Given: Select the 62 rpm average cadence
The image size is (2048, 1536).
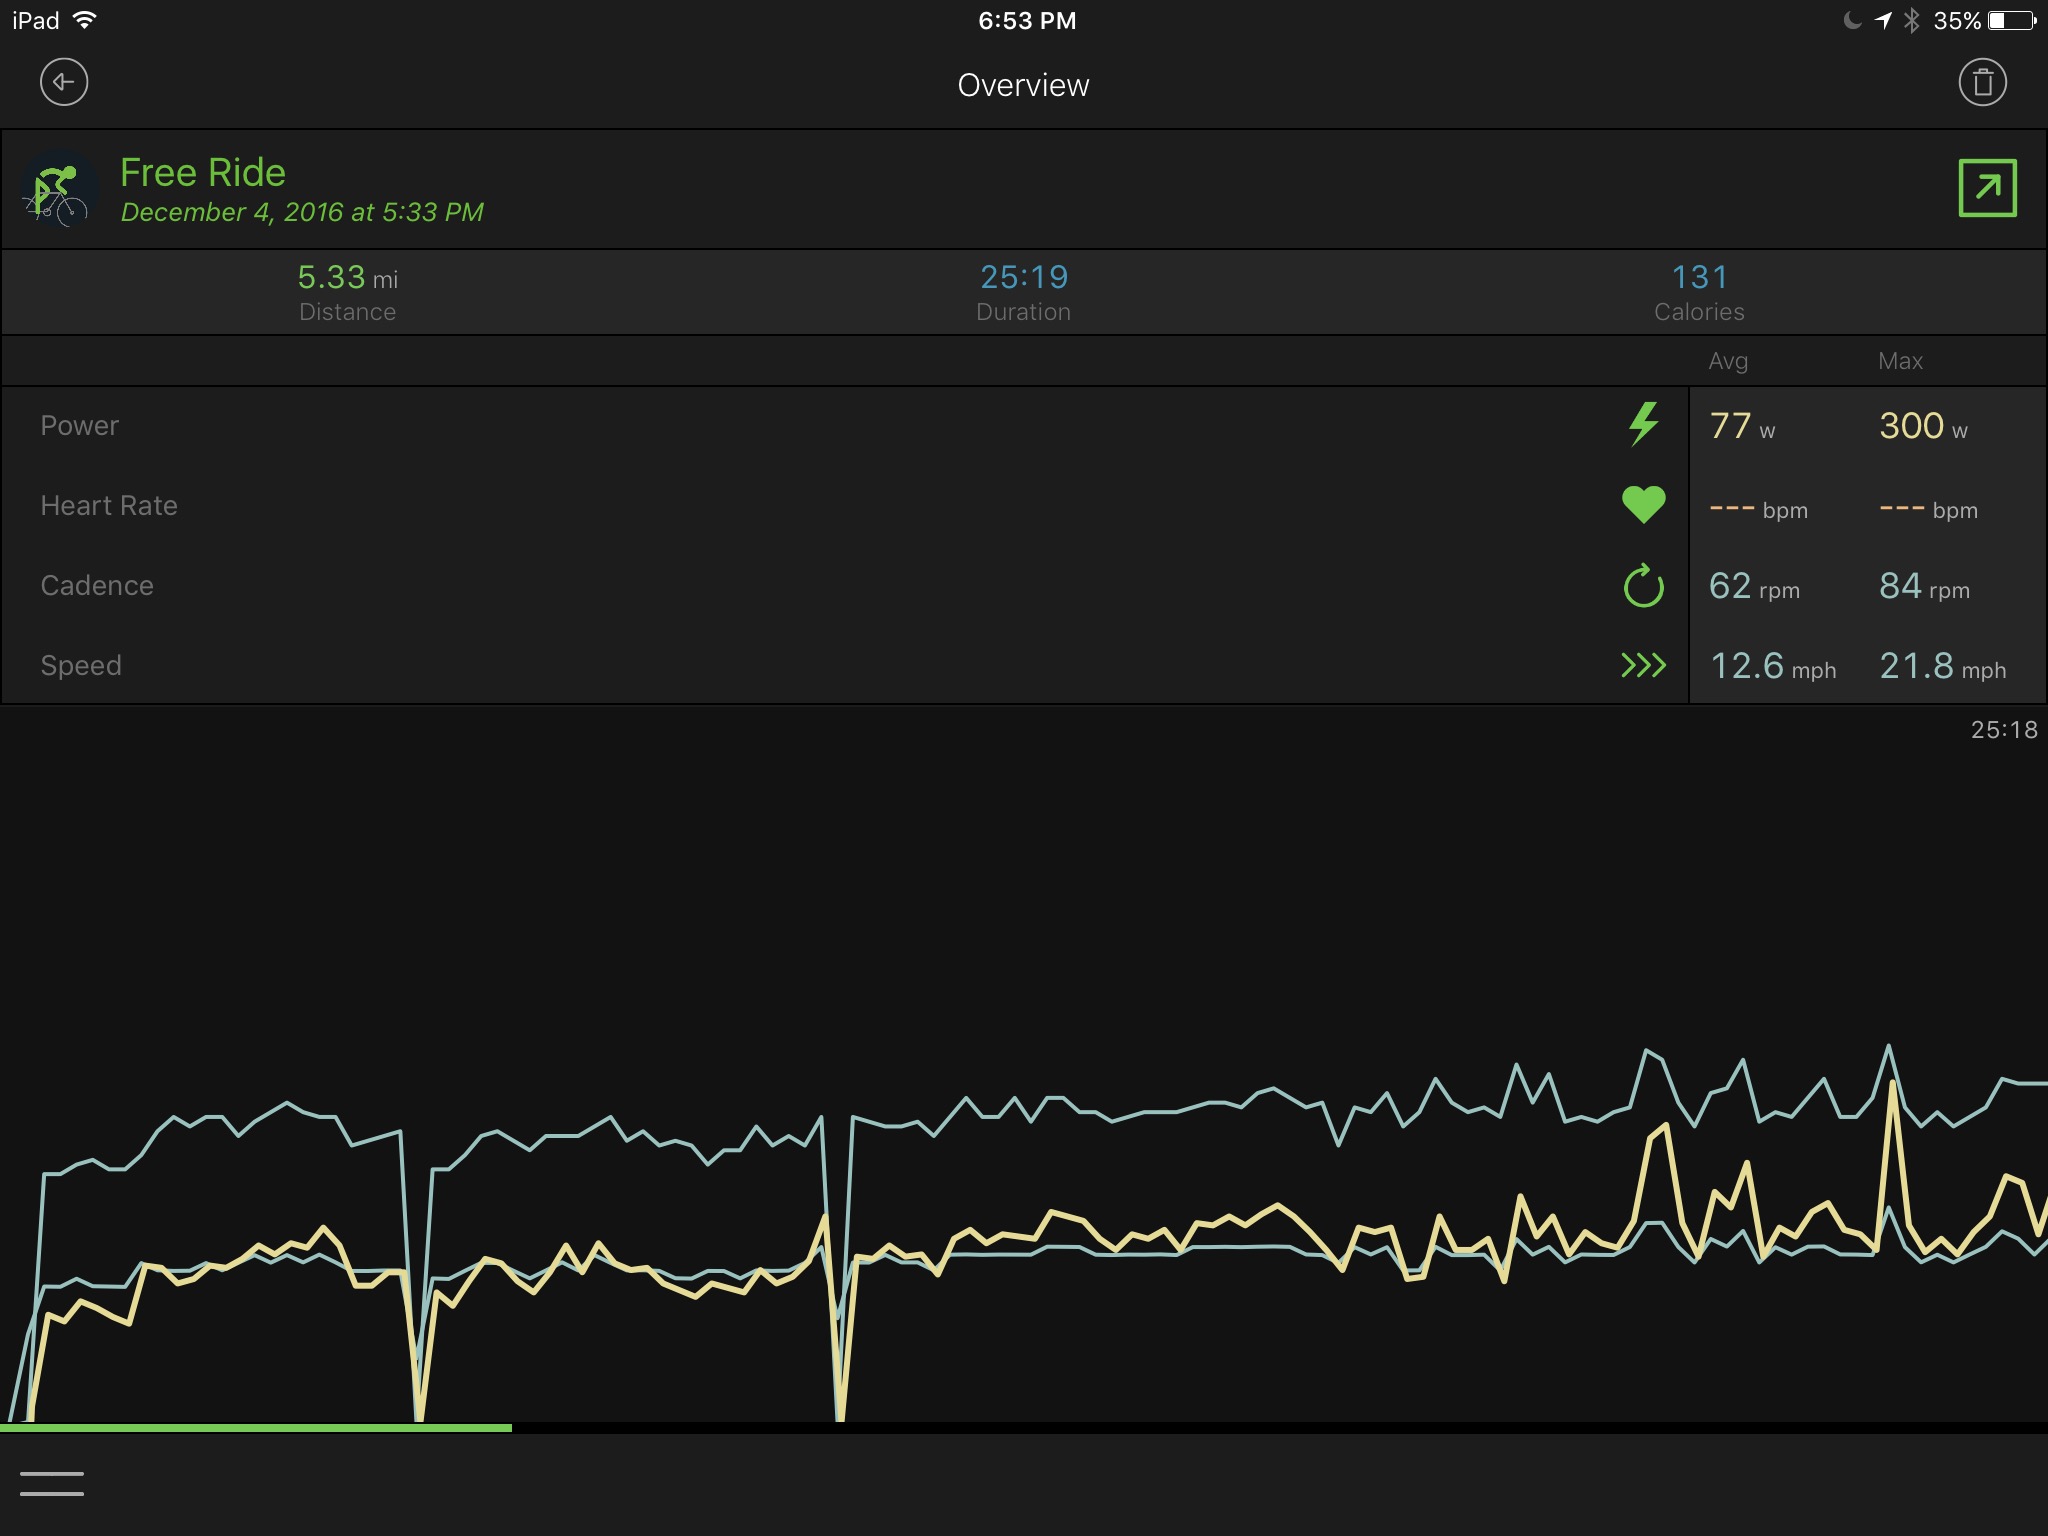Looking at the screenshot, I should [1754, 586].
